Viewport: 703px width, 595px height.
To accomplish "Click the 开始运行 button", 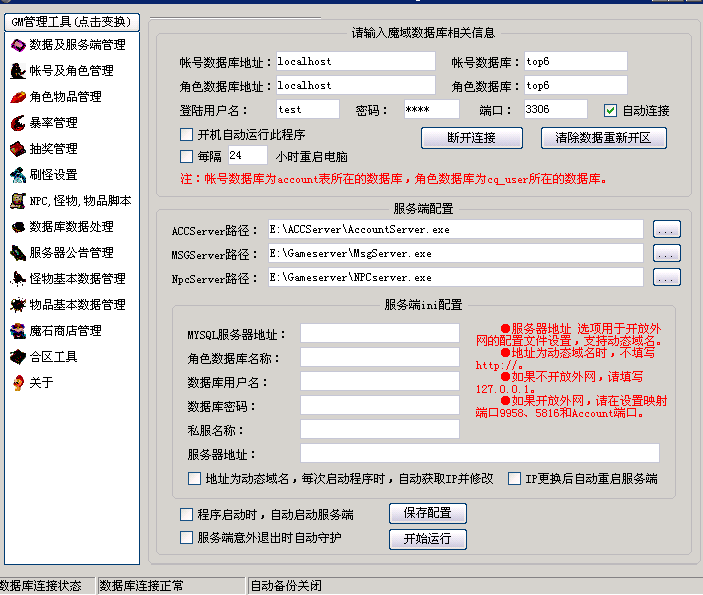I will coord(428,539).
